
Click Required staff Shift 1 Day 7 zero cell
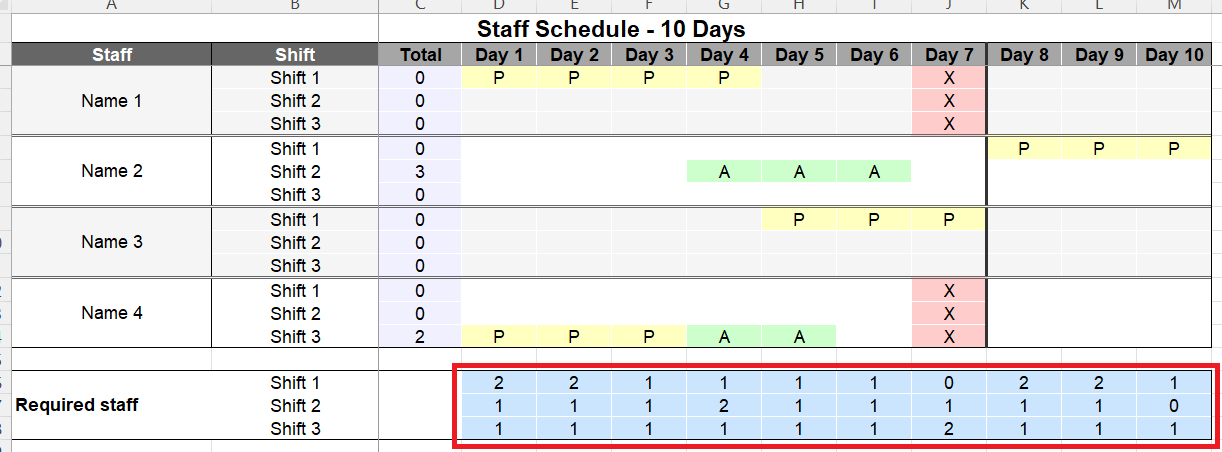[x=949, y=382]
